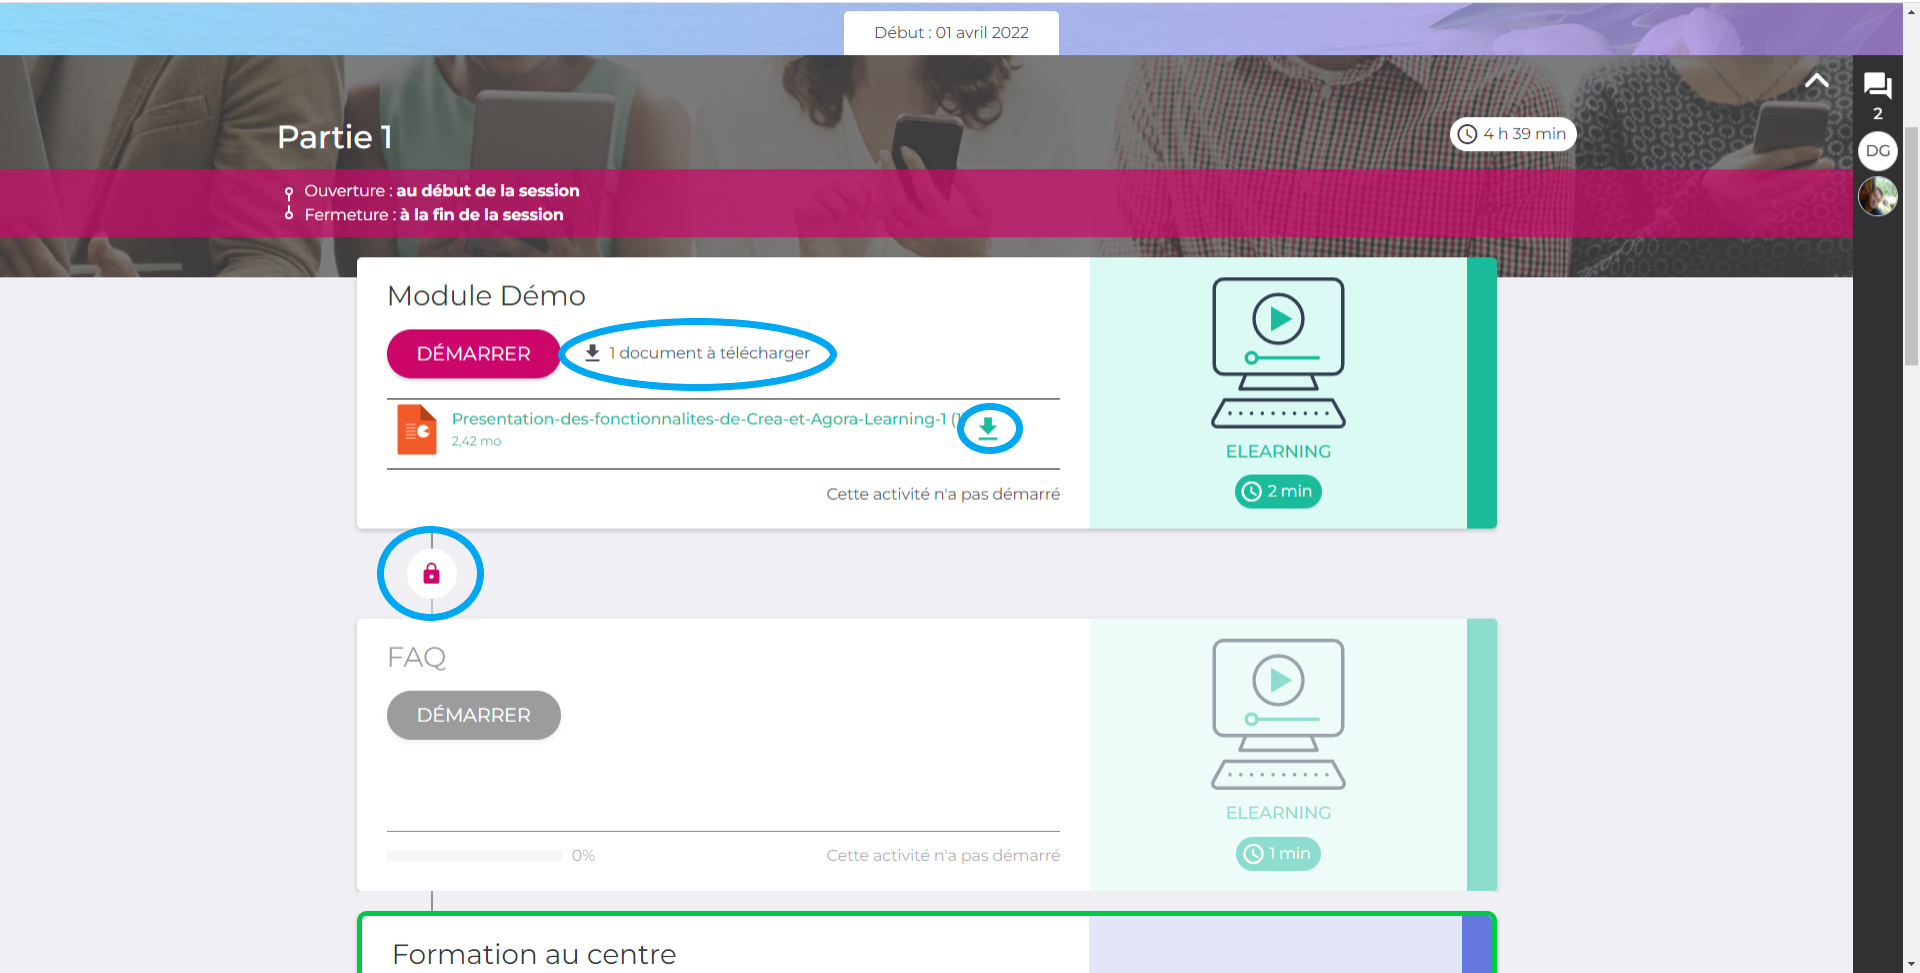Click the 4 h 39 min duration badge
1920x973 pixels.
[x=1512, y=134]
